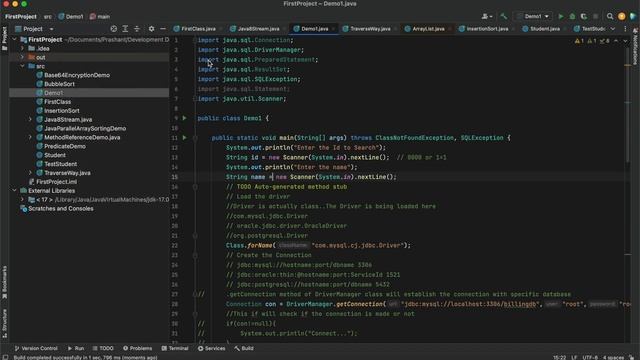Expand all icon in Project panel
The width and height of the screenshot is (640, 360).
click(125, 29)
